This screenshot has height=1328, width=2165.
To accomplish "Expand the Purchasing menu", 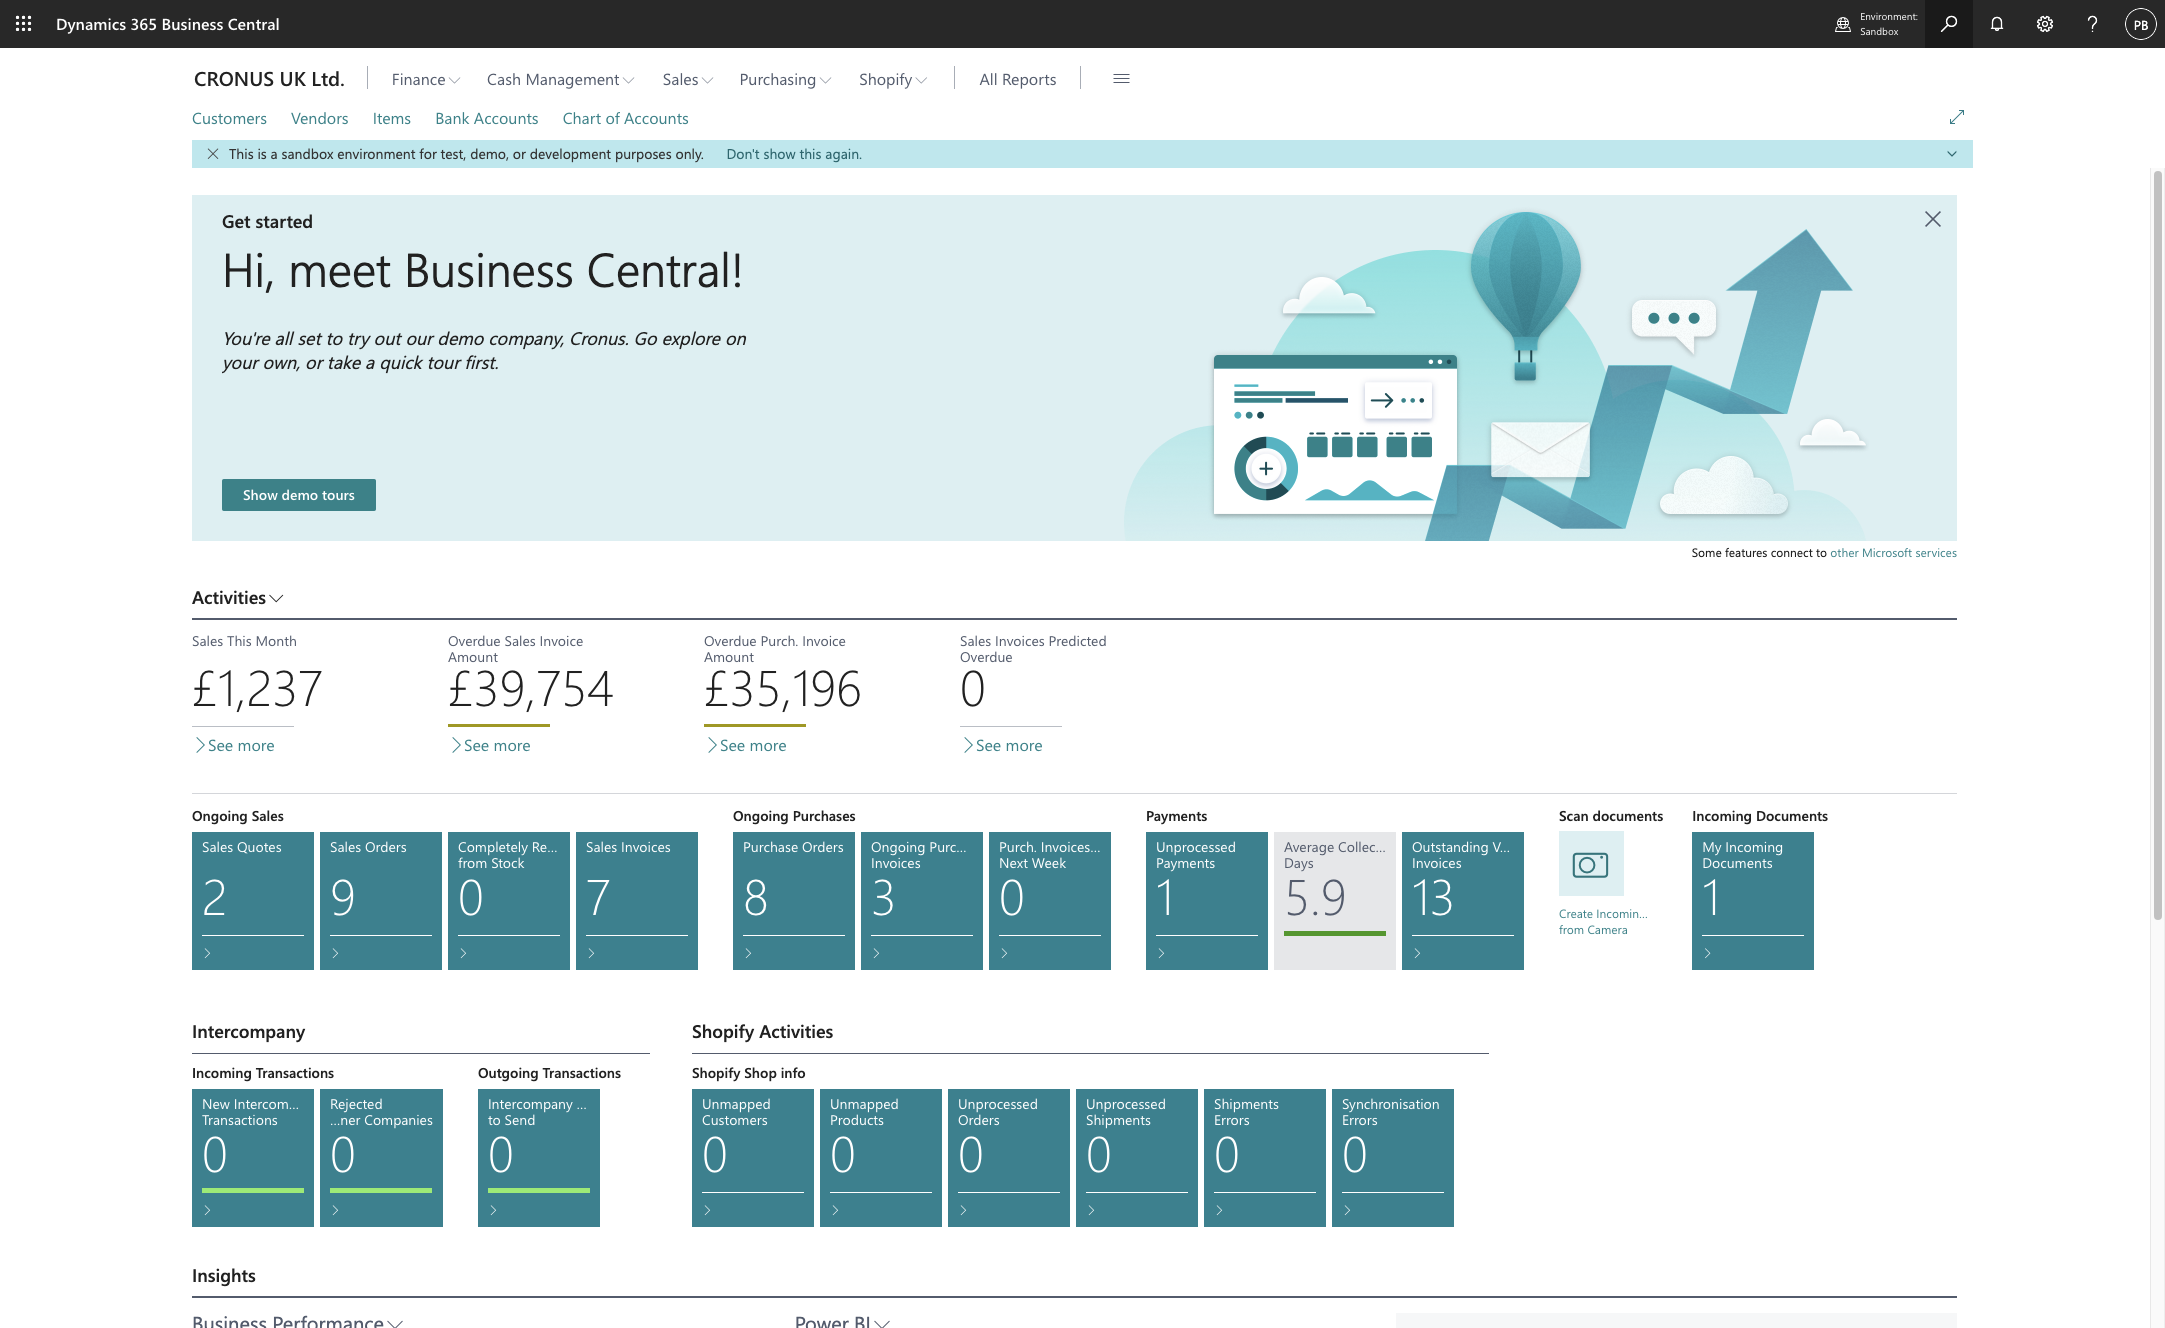I will pos(785,79).
